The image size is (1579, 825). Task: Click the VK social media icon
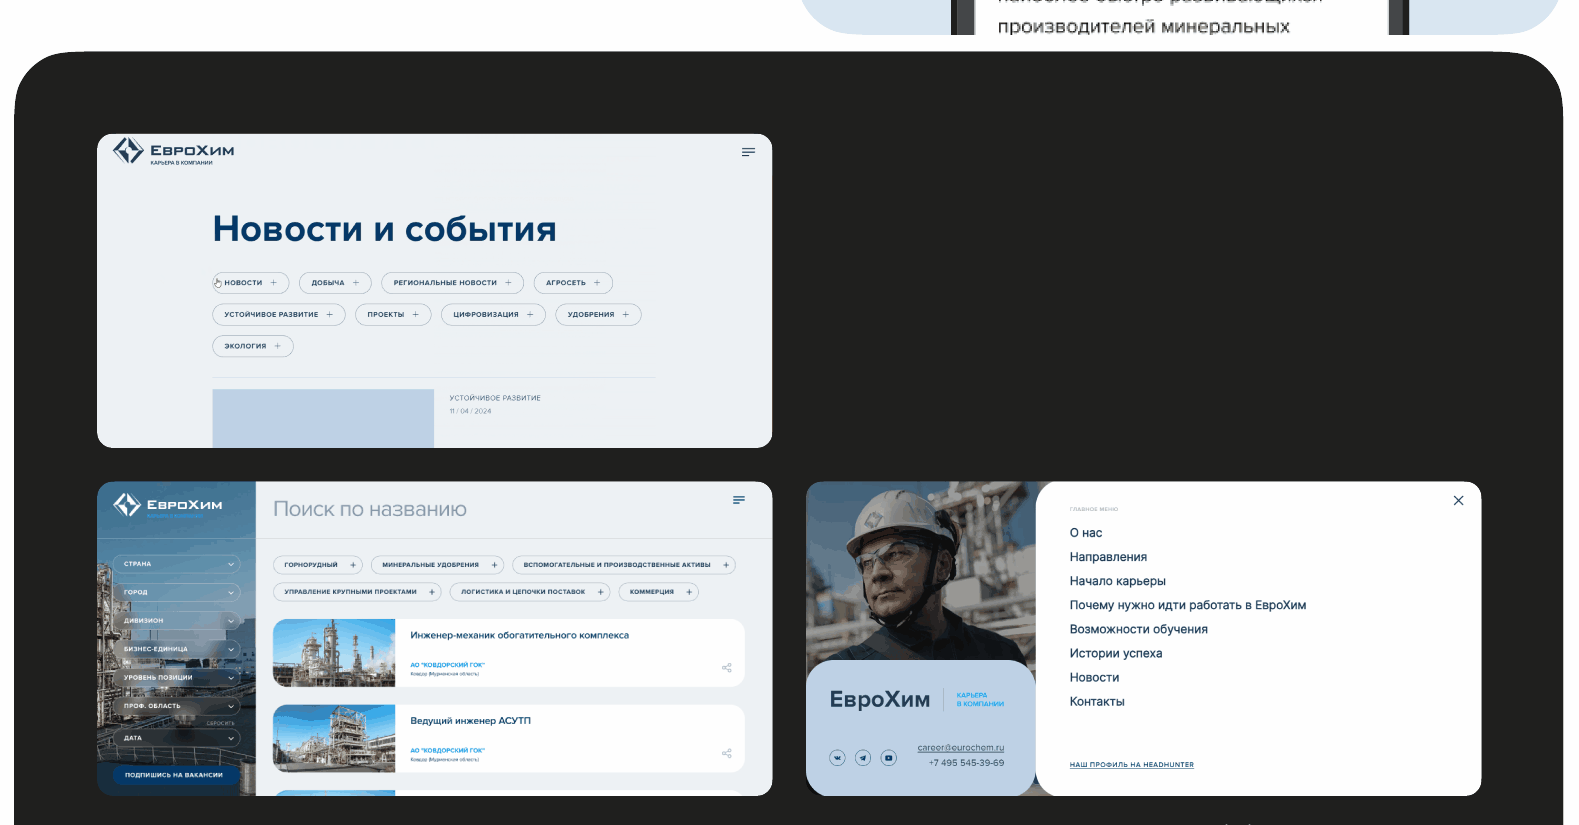tap(837, 758)
